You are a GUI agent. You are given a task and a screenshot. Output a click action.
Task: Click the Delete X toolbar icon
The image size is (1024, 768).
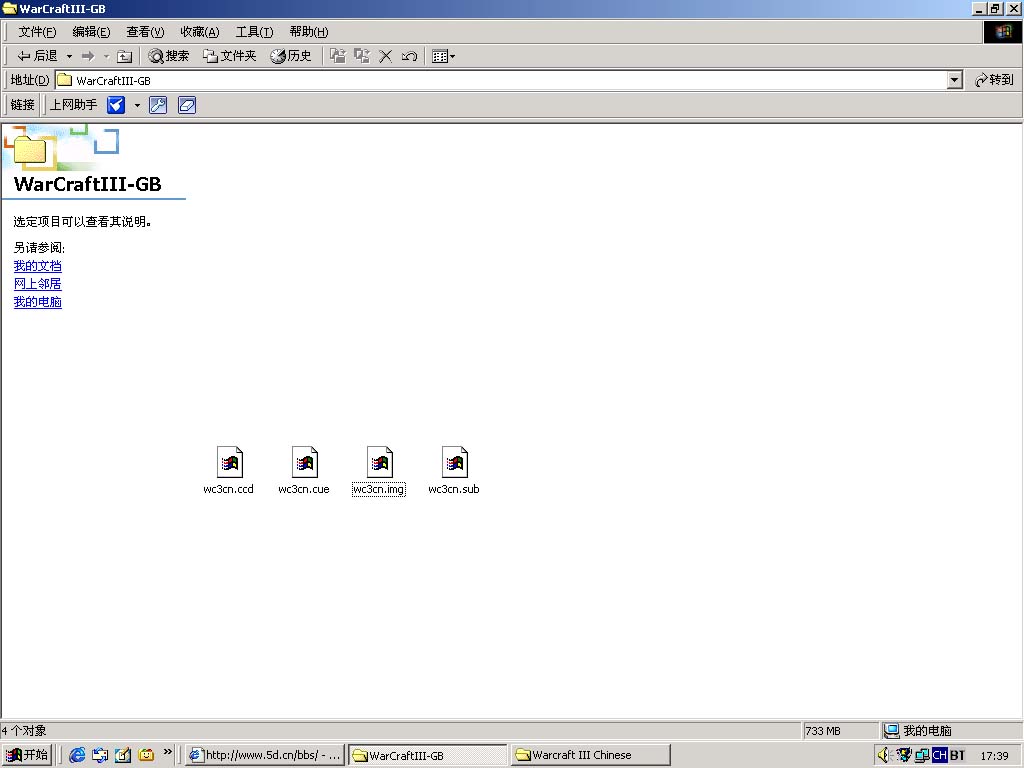[386, 56]
